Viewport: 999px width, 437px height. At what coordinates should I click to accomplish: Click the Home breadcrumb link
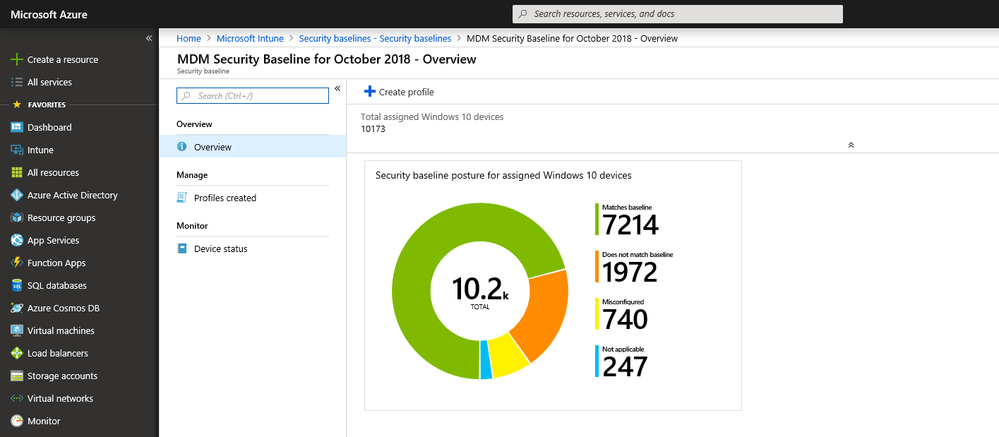point(189,38)
